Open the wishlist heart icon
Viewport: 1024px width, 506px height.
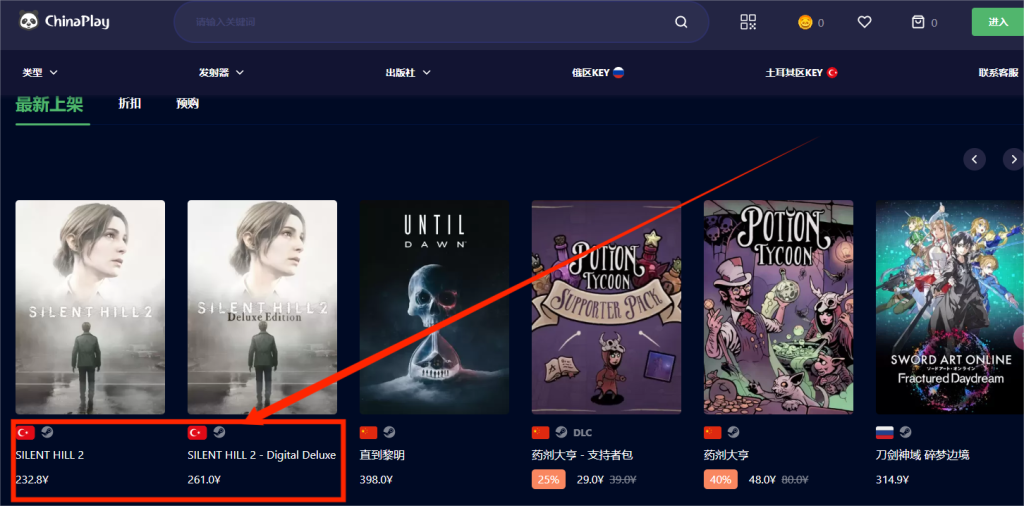(x=864, y=22)
